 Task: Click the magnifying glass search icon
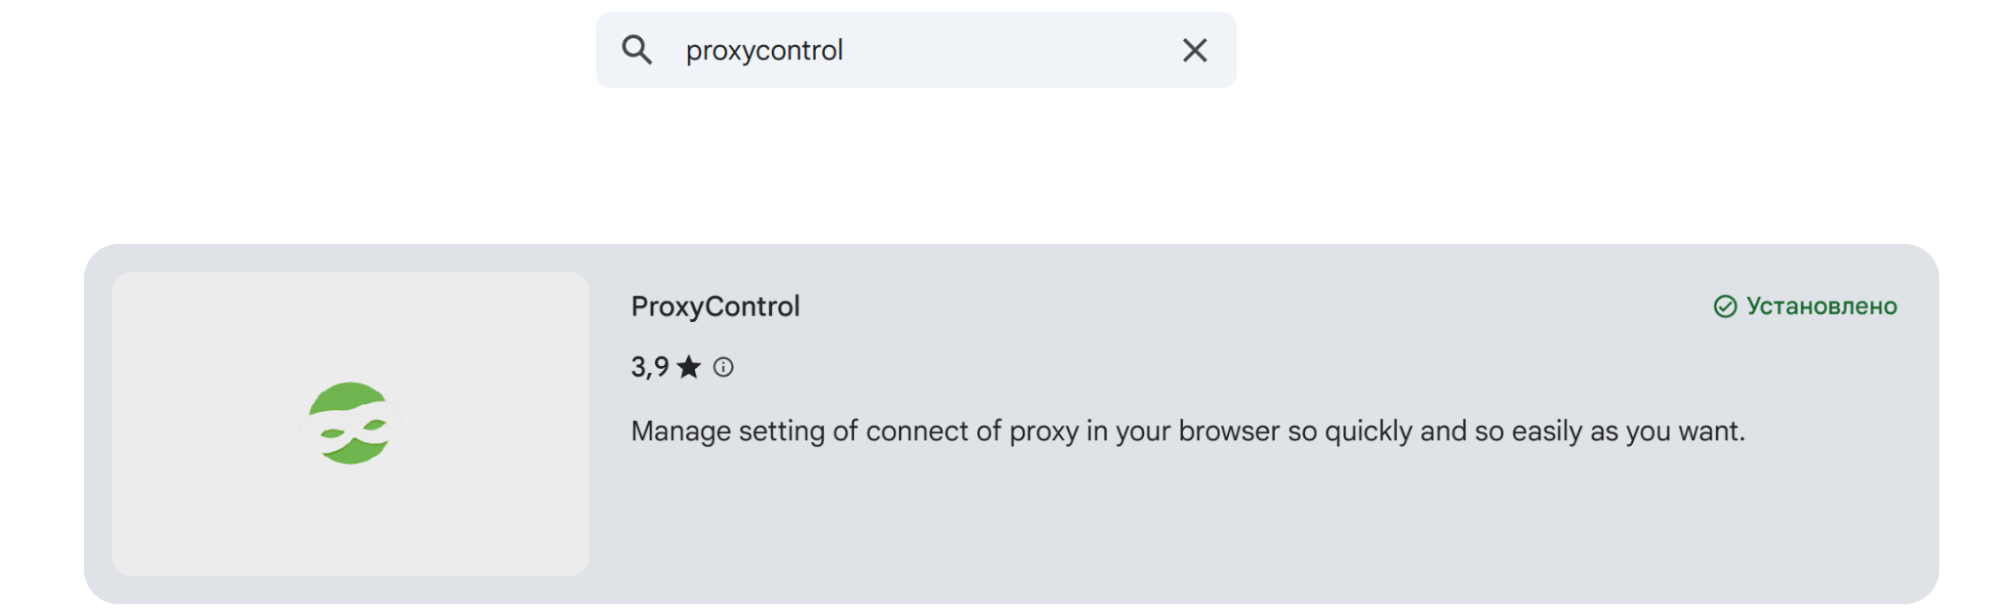tap(639, 50)
